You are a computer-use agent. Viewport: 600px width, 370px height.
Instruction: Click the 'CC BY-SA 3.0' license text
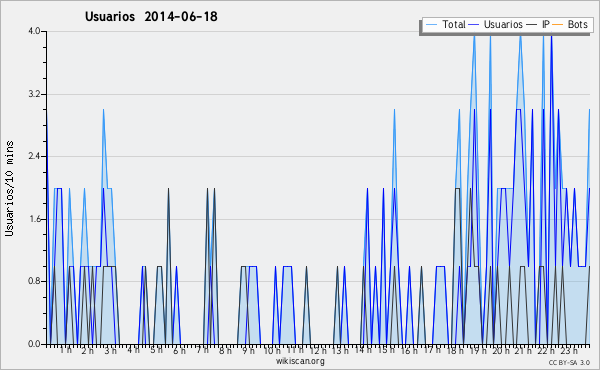(x=569, y=363)
